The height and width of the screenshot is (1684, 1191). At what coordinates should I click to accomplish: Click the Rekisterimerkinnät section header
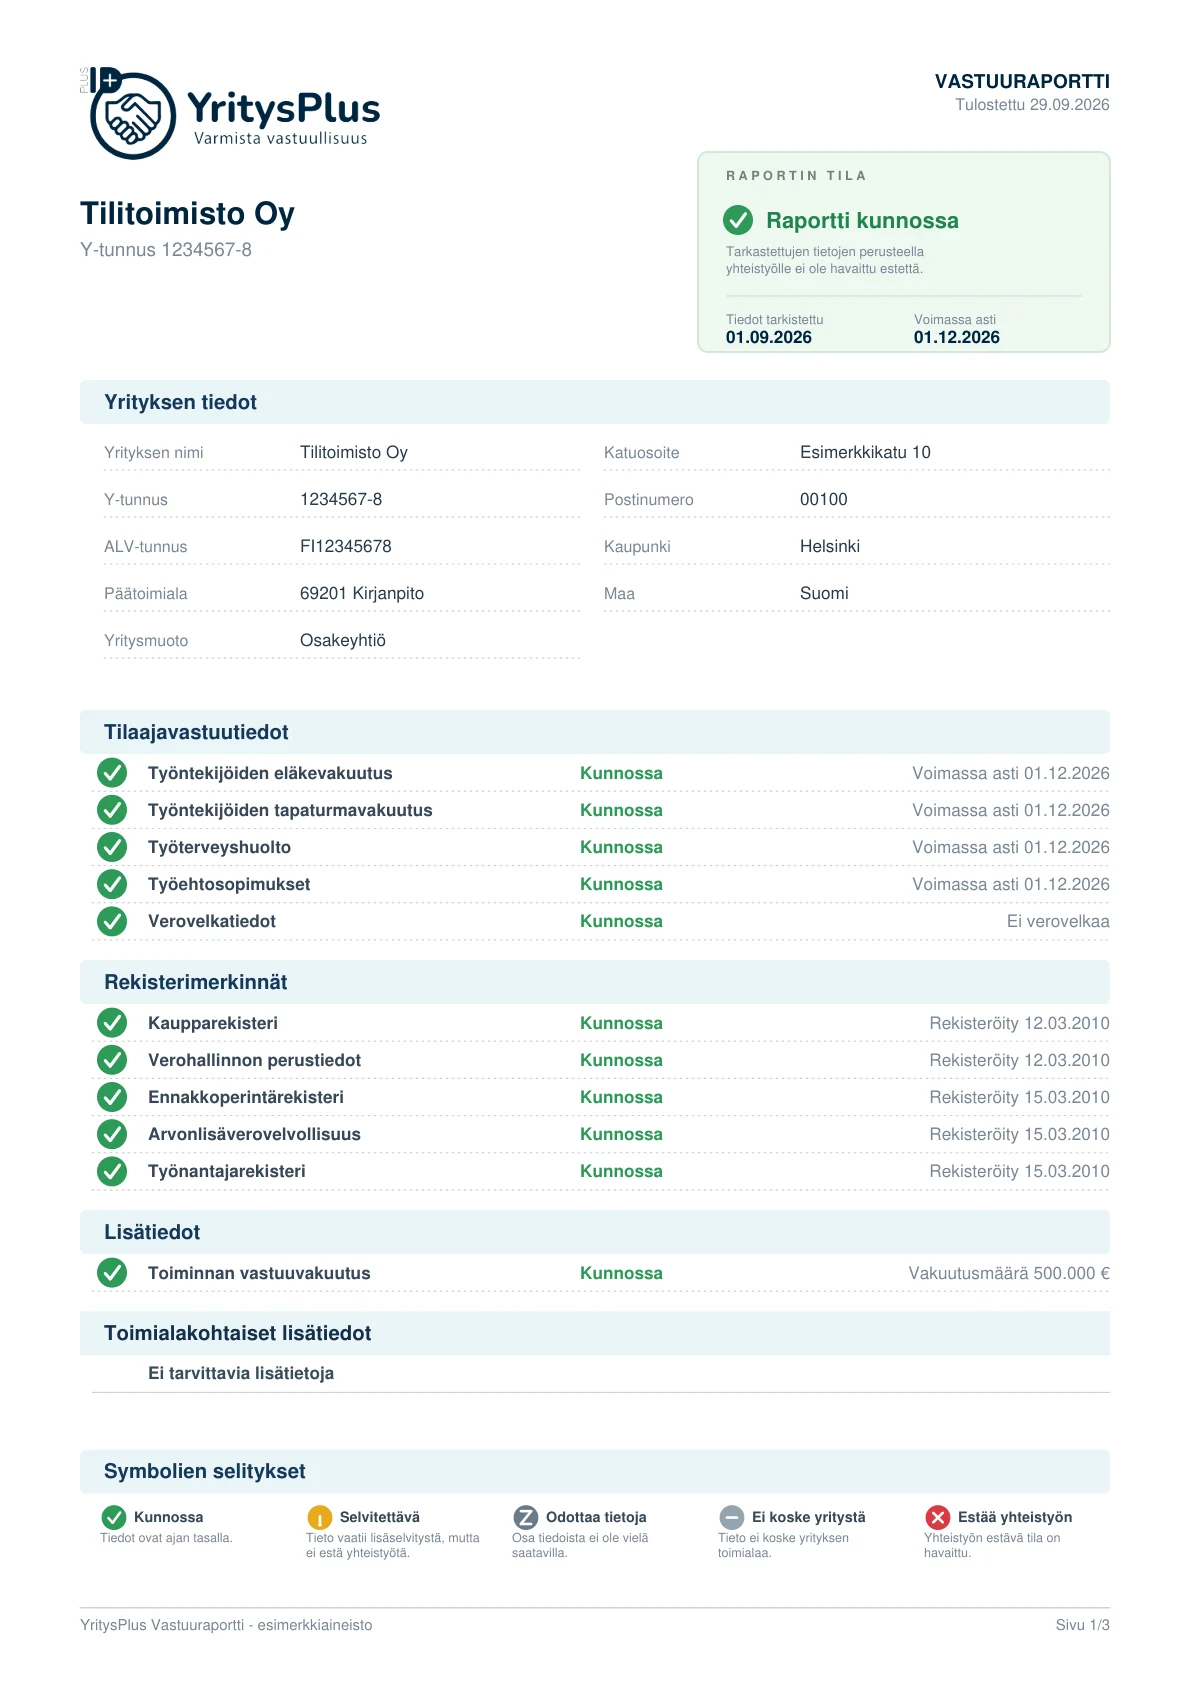(x=595, y=982)
